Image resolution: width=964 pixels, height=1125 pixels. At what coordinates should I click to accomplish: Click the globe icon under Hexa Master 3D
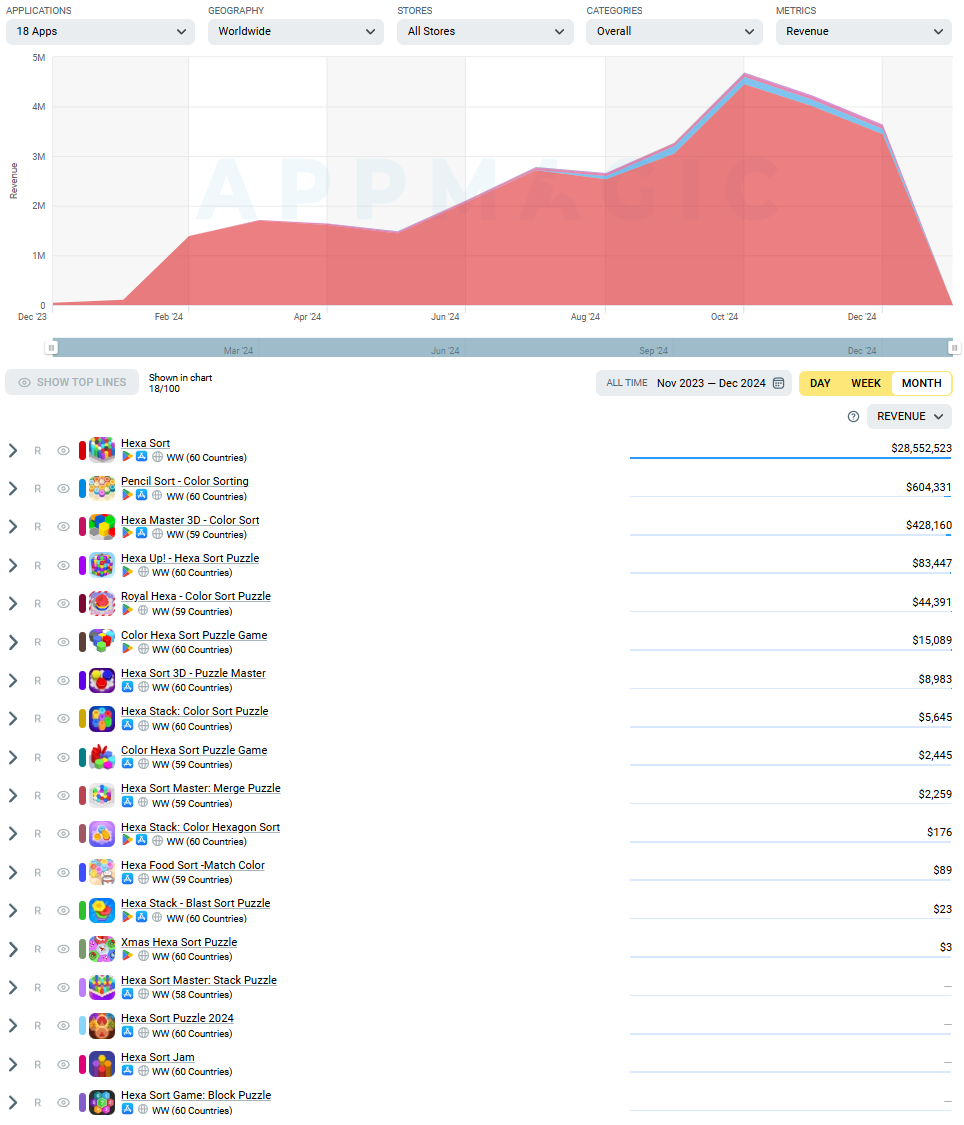click(x=157, y=534)
